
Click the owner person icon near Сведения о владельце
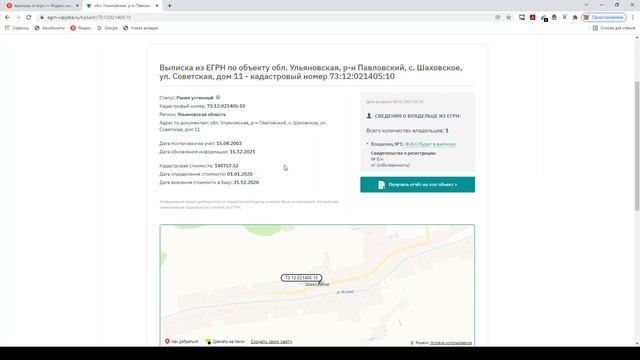click(369, 116)
